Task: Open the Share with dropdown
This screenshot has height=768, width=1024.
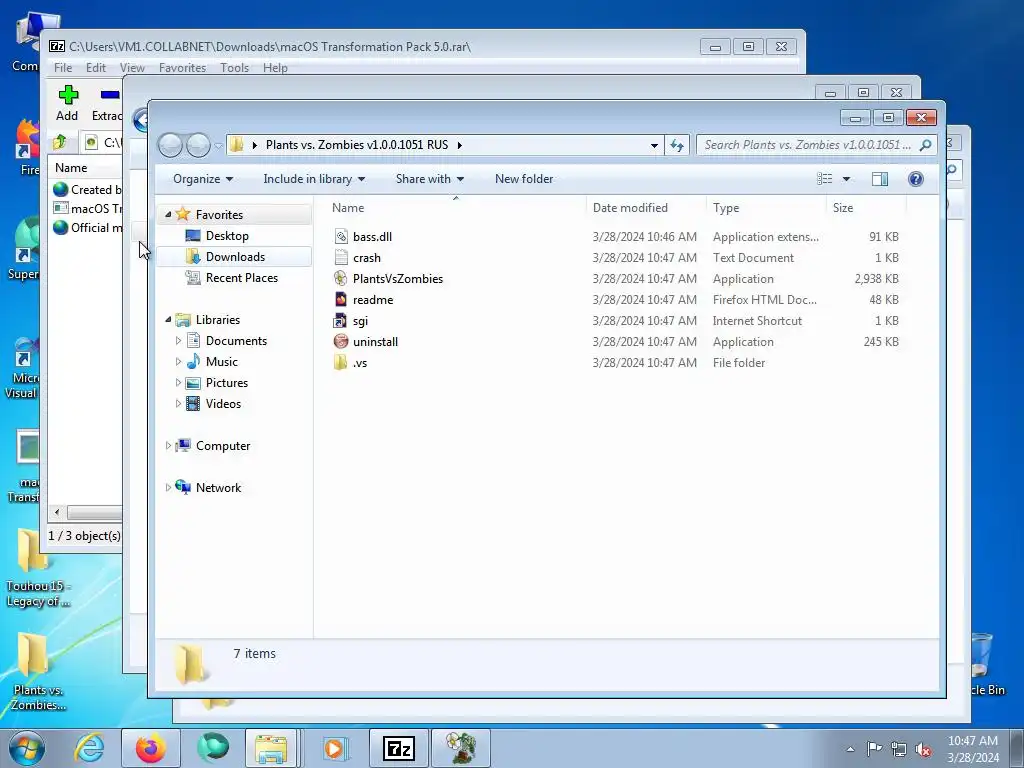Action: (430, 179)
